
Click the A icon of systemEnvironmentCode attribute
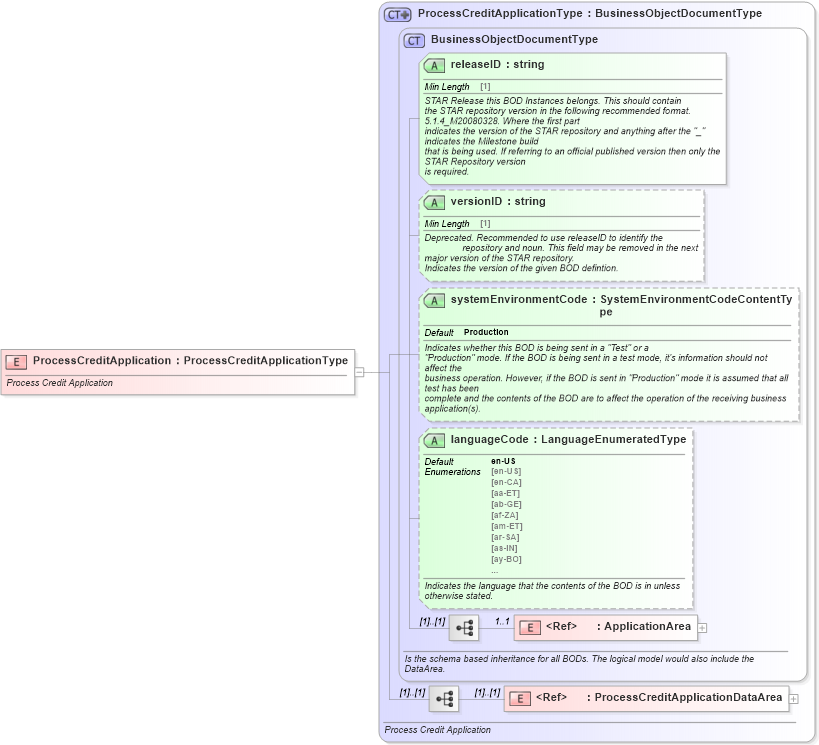pyautogui.click(x=434, y=298)
